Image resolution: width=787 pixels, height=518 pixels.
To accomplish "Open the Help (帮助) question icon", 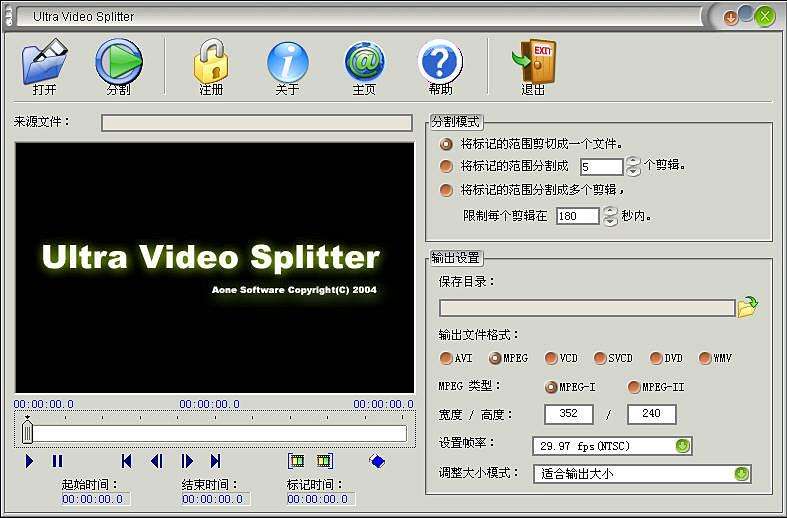I will pyautogui.click(x=440, y=62).
